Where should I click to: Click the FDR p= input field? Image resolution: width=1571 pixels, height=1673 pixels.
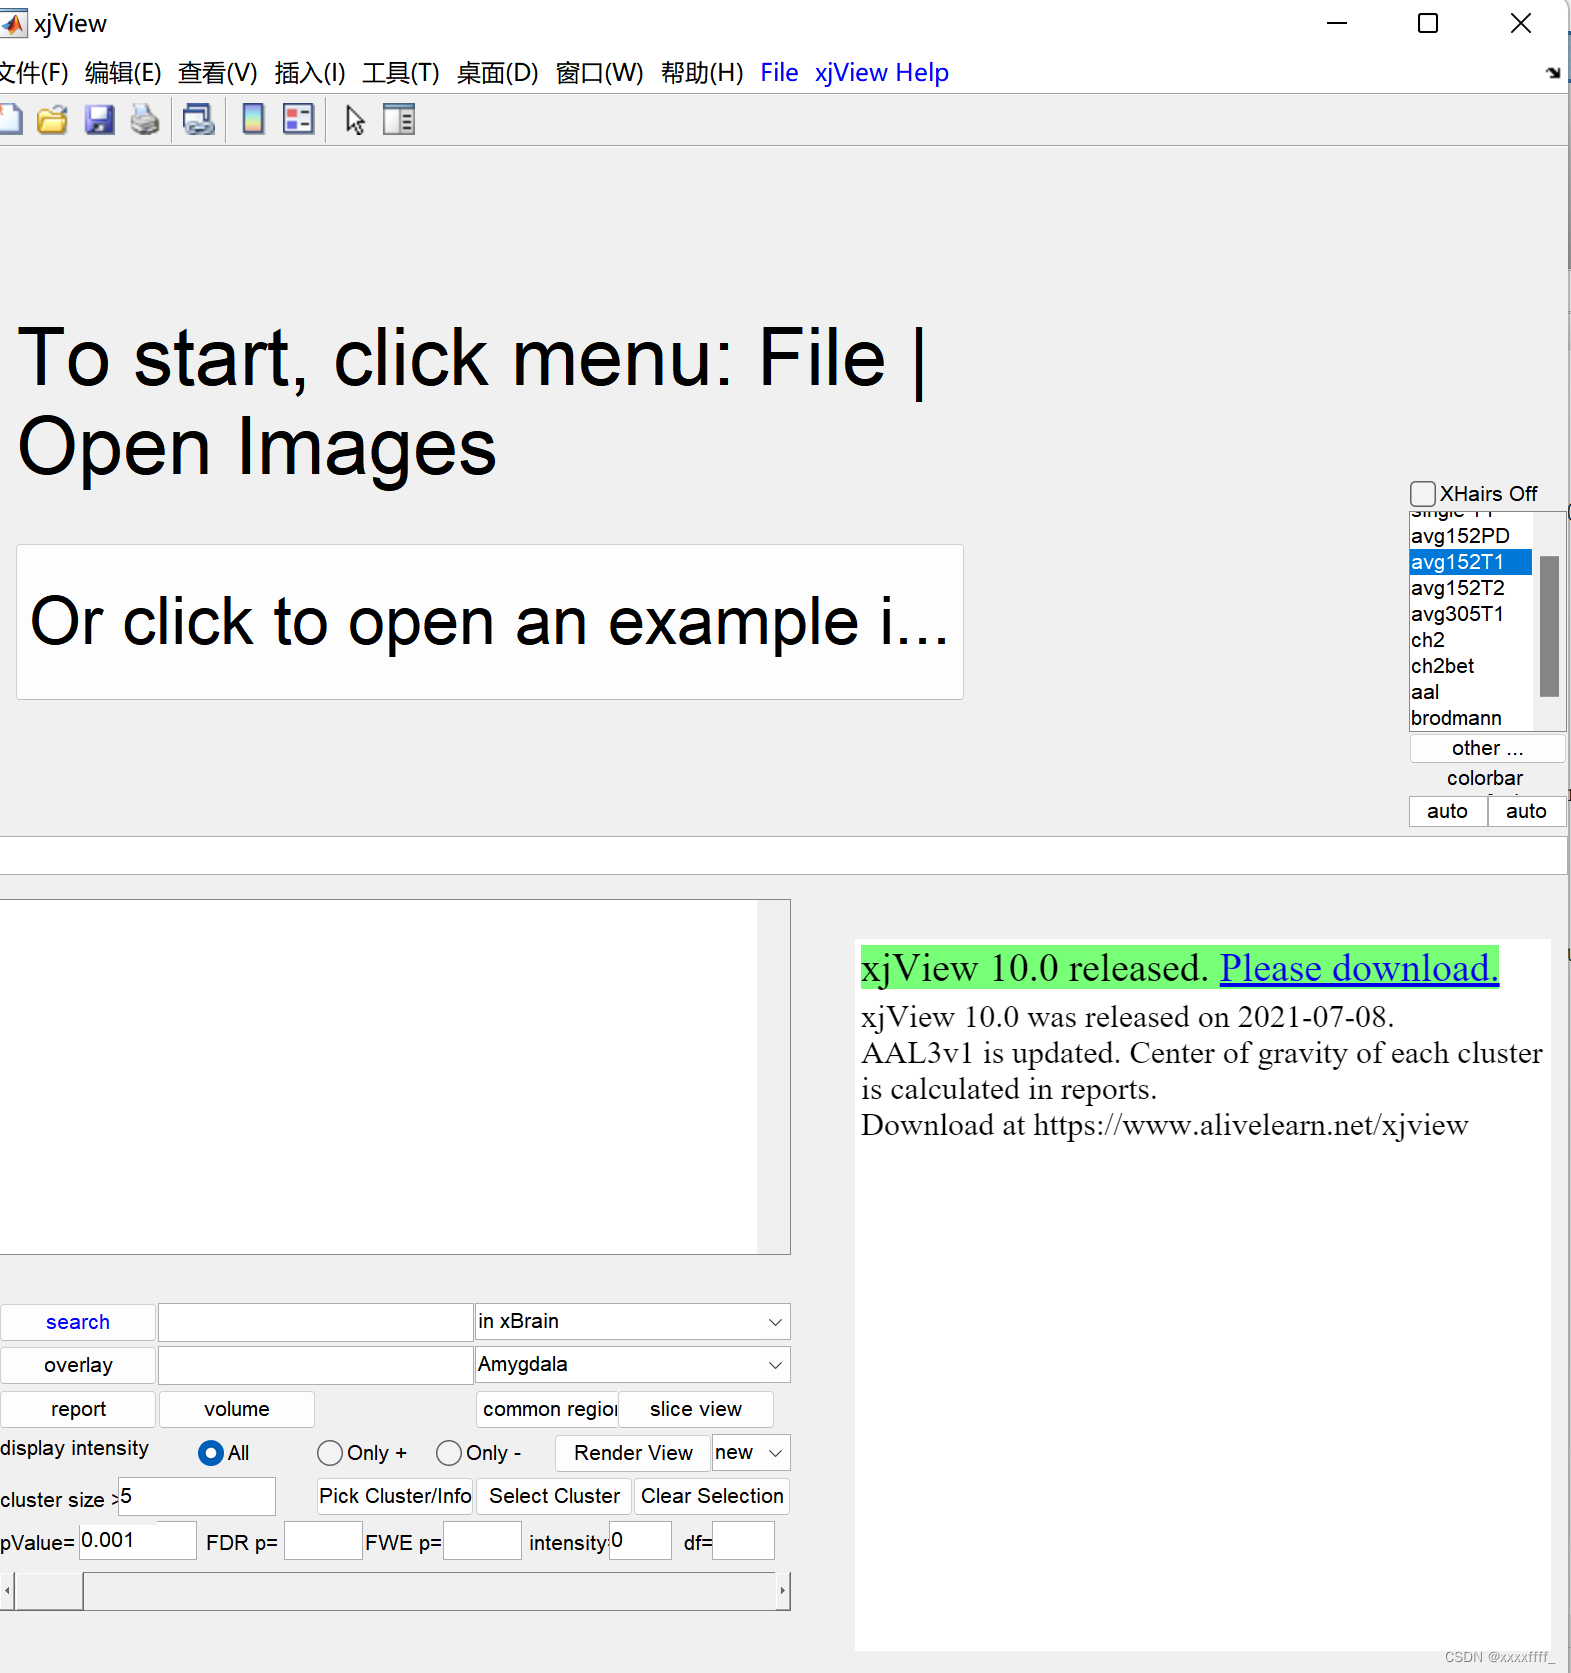(323, 1541)
